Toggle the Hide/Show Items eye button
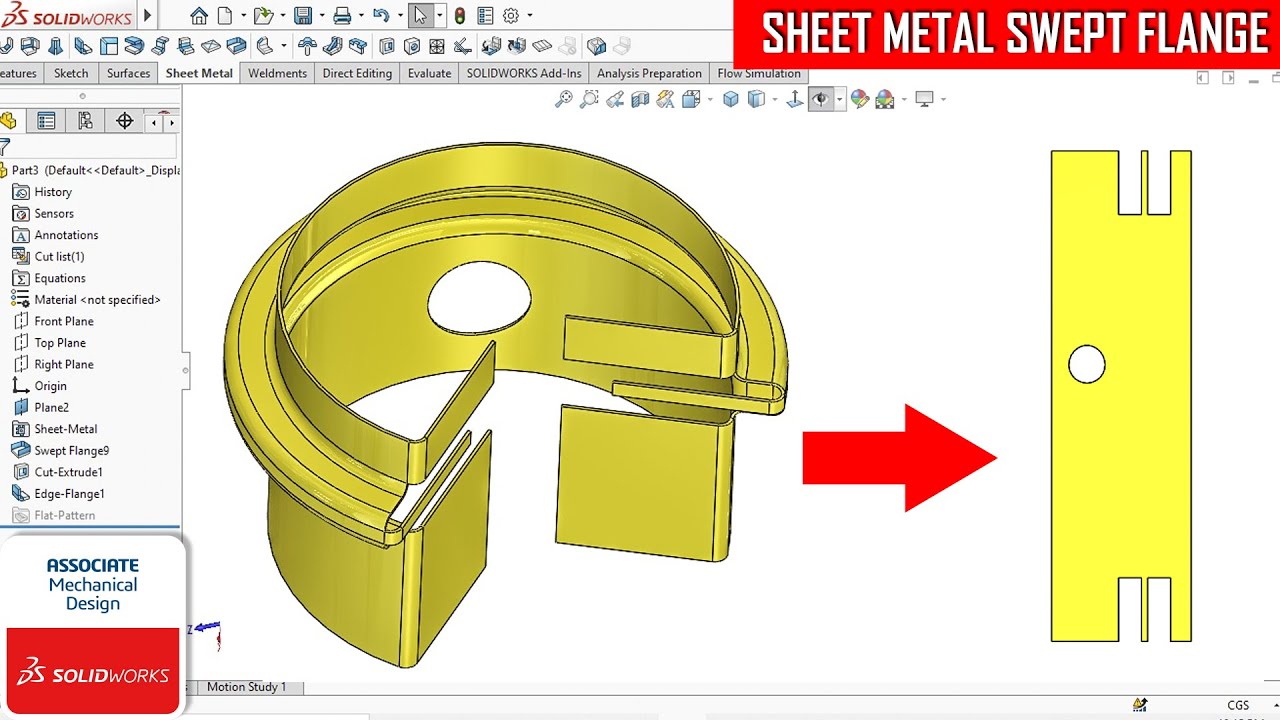This screenshot has width=1280, height=720. point(821,99)
